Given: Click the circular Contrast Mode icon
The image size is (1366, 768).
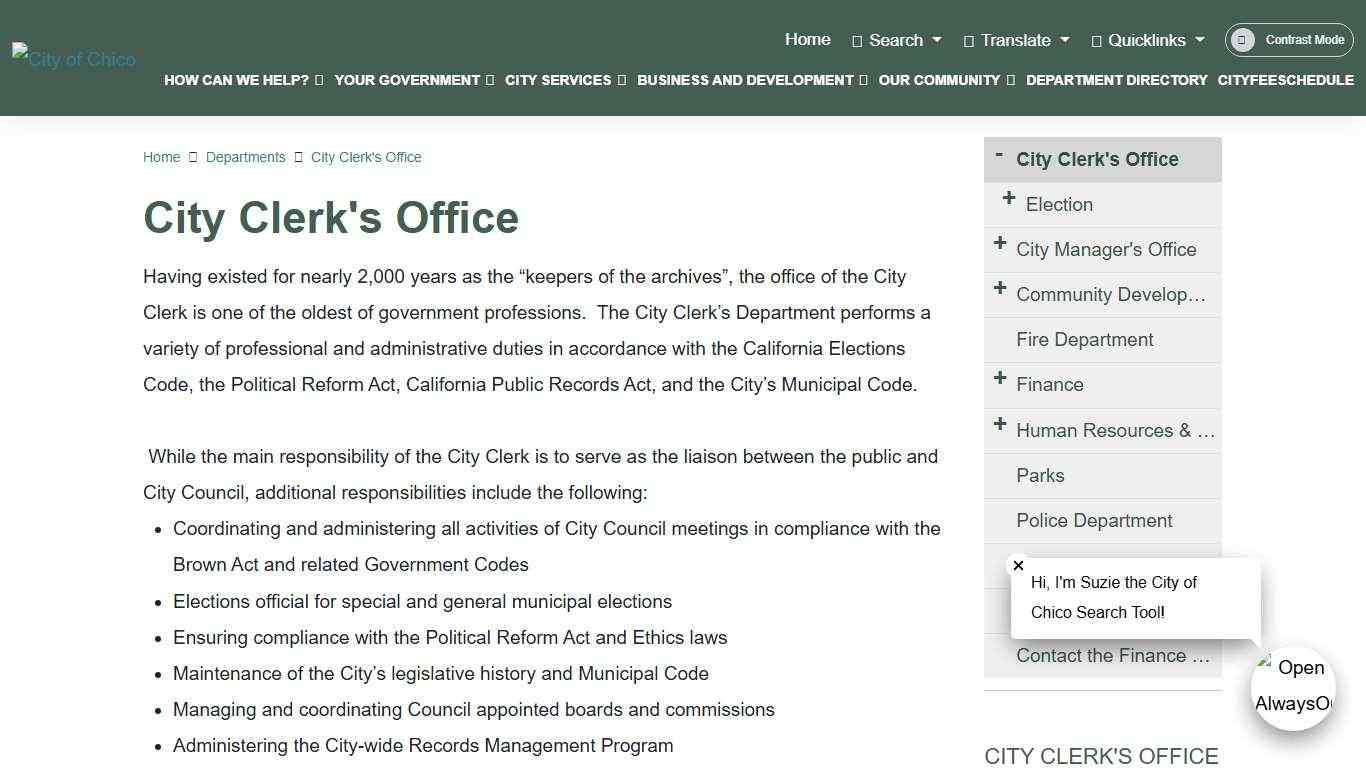Looking at the screenshot, I should point(1241,40).
